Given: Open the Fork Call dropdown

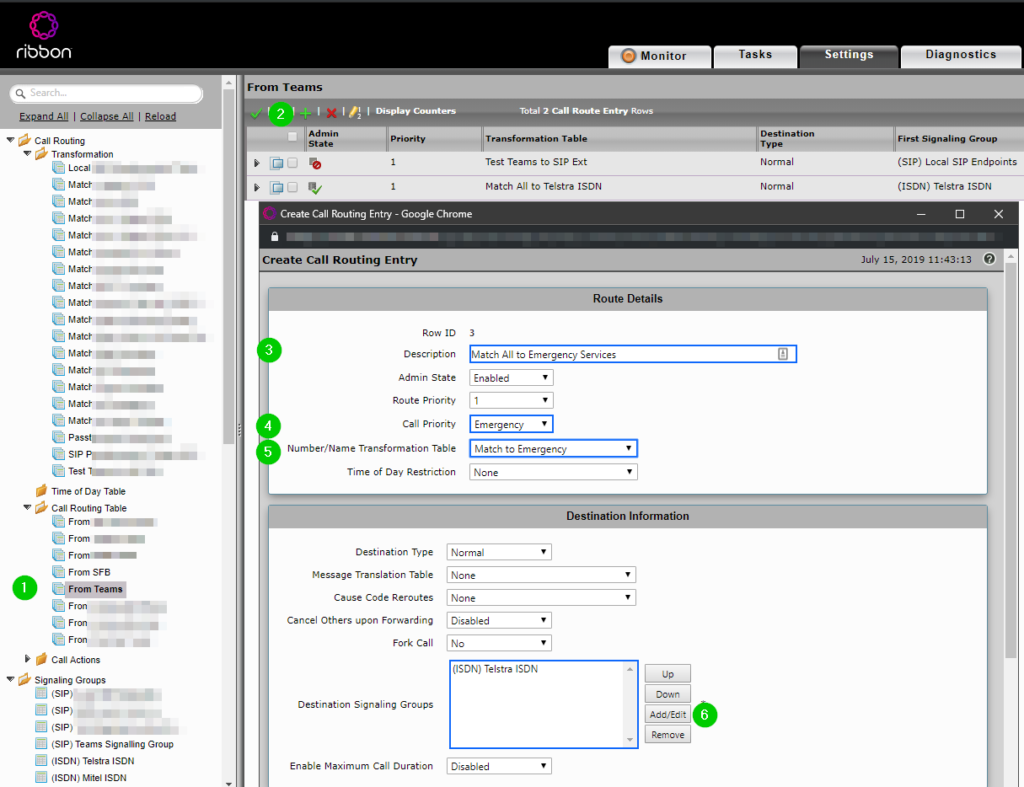Looking at the screenshot, I should pyautogui.click(x=499, y=643).
